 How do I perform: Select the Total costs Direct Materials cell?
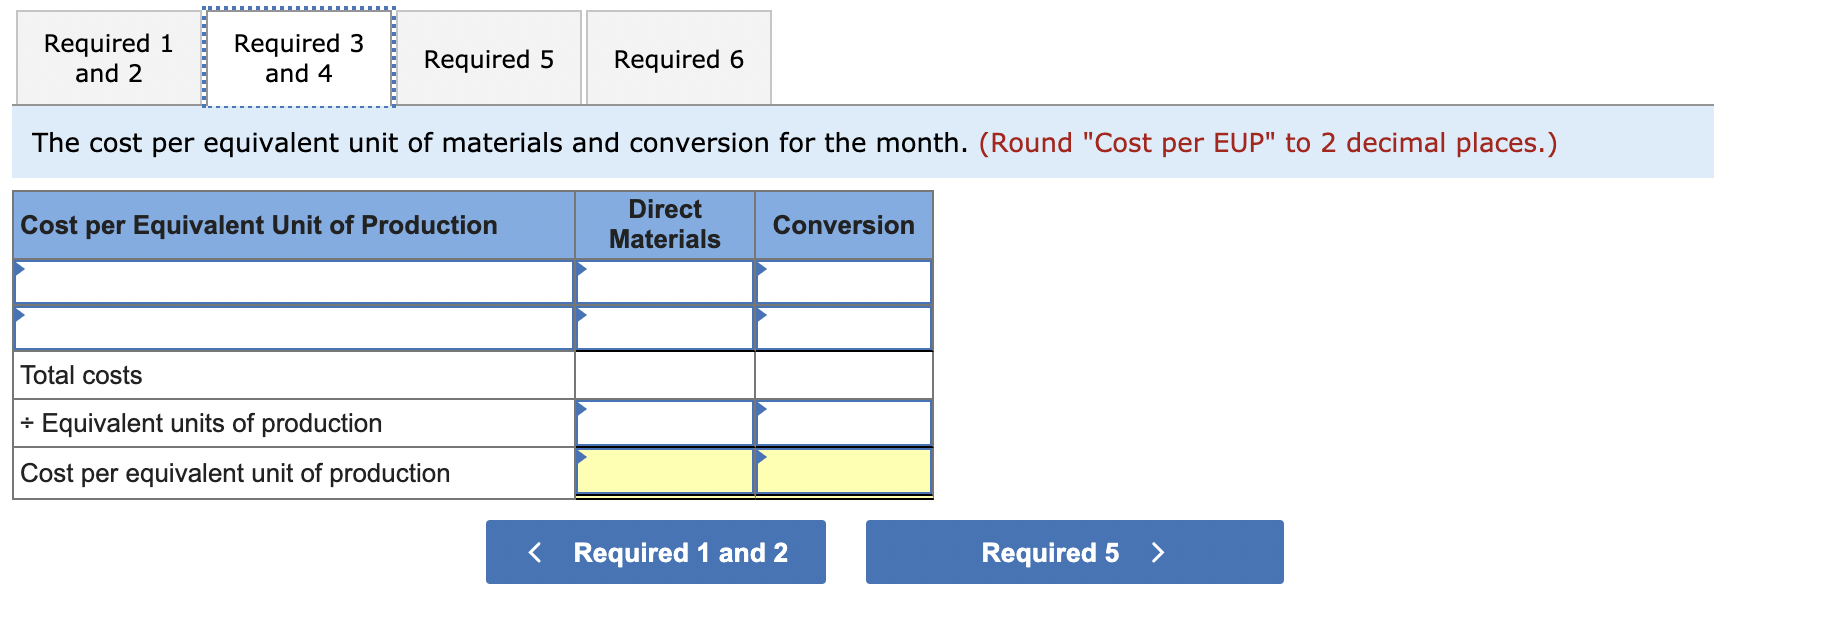[664, 374]
